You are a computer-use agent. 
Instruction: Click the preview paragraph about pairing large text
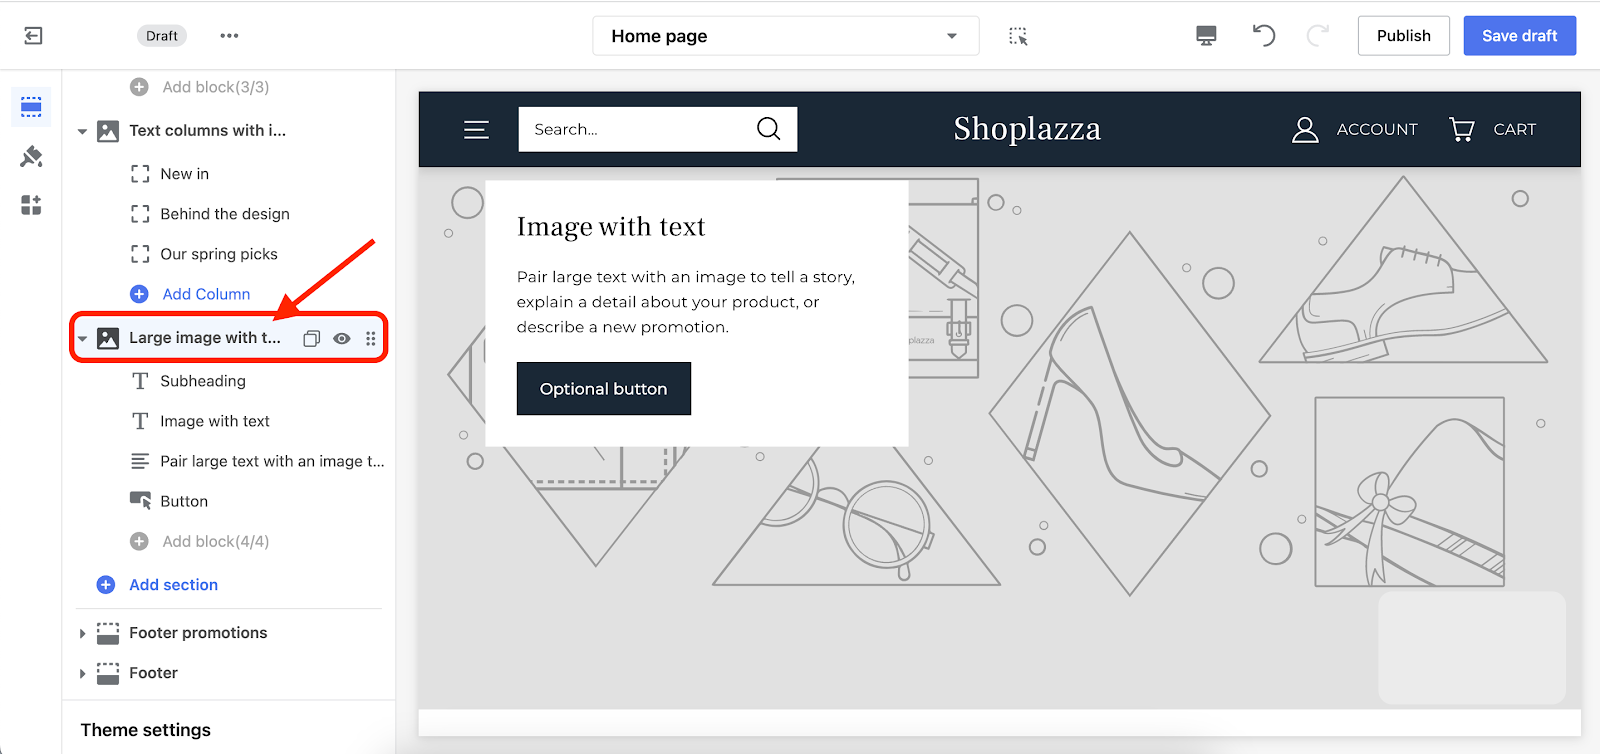(x=686, y=302)
